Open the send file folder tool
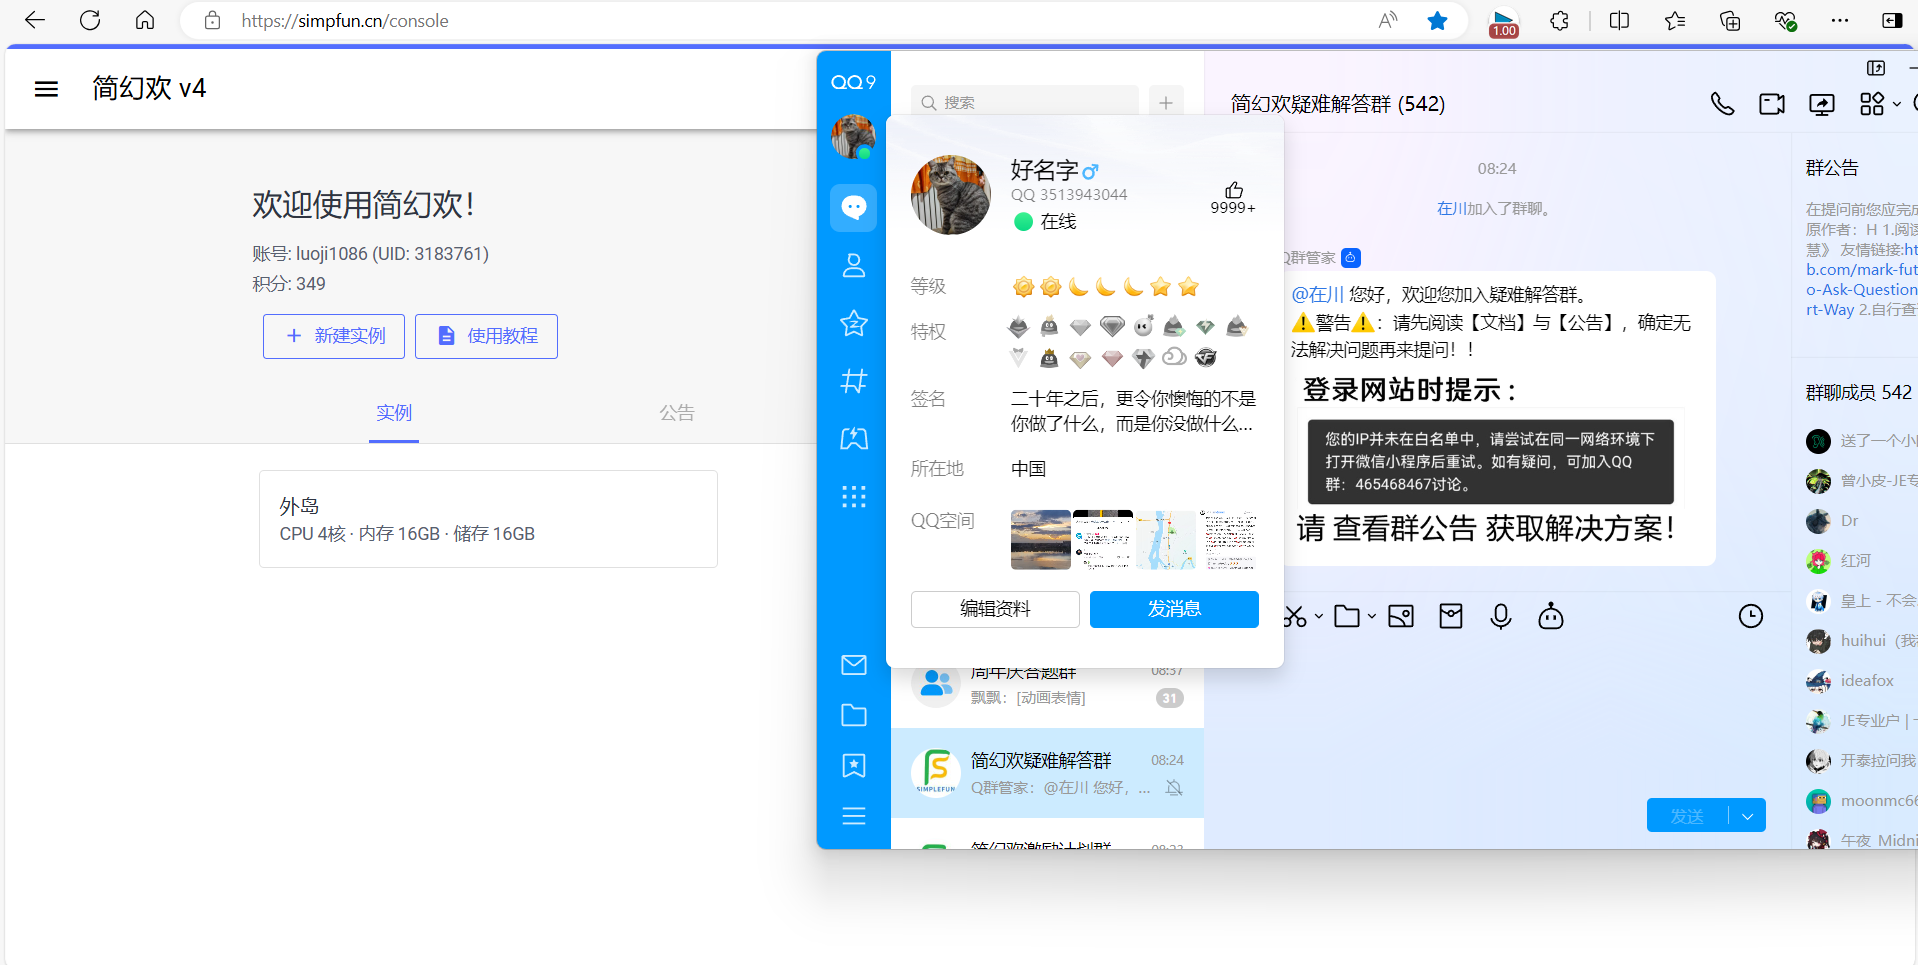Viewport: 1918px width, 965px height. (1347, 617)
